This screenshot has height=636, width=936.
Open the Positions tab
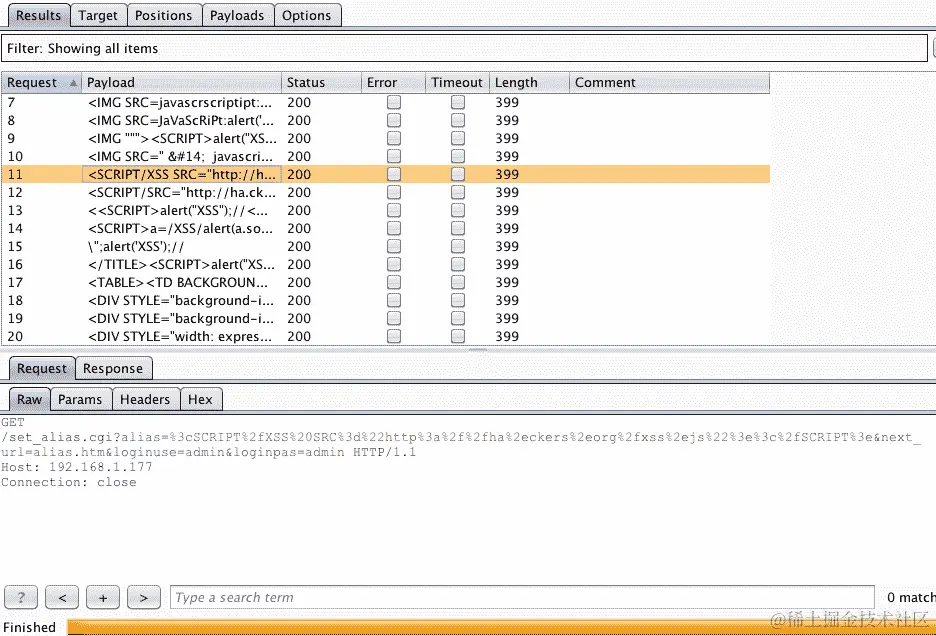pos(164,16)
